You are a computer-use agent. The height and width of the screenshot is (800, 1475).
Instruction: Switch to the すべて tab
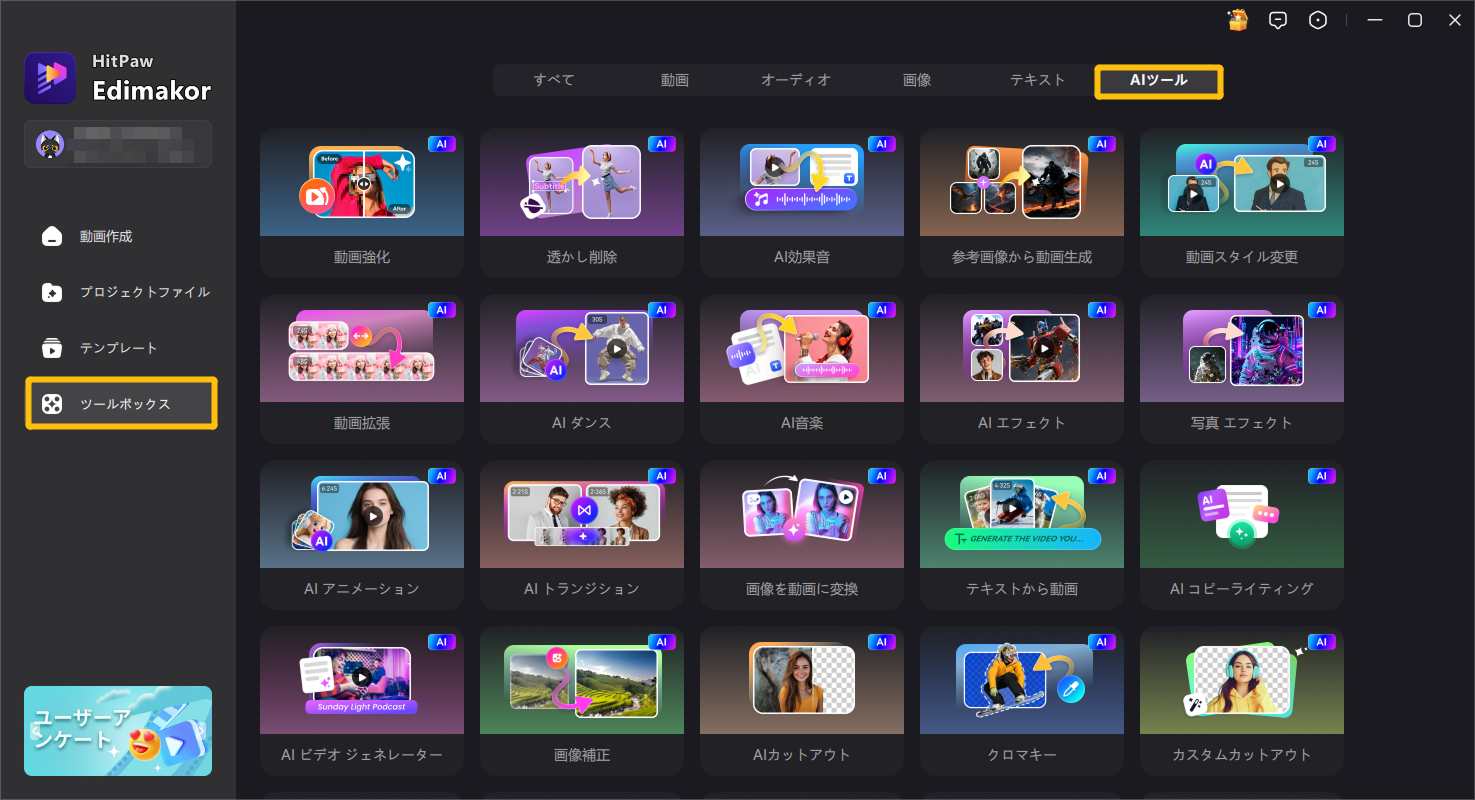553,80
